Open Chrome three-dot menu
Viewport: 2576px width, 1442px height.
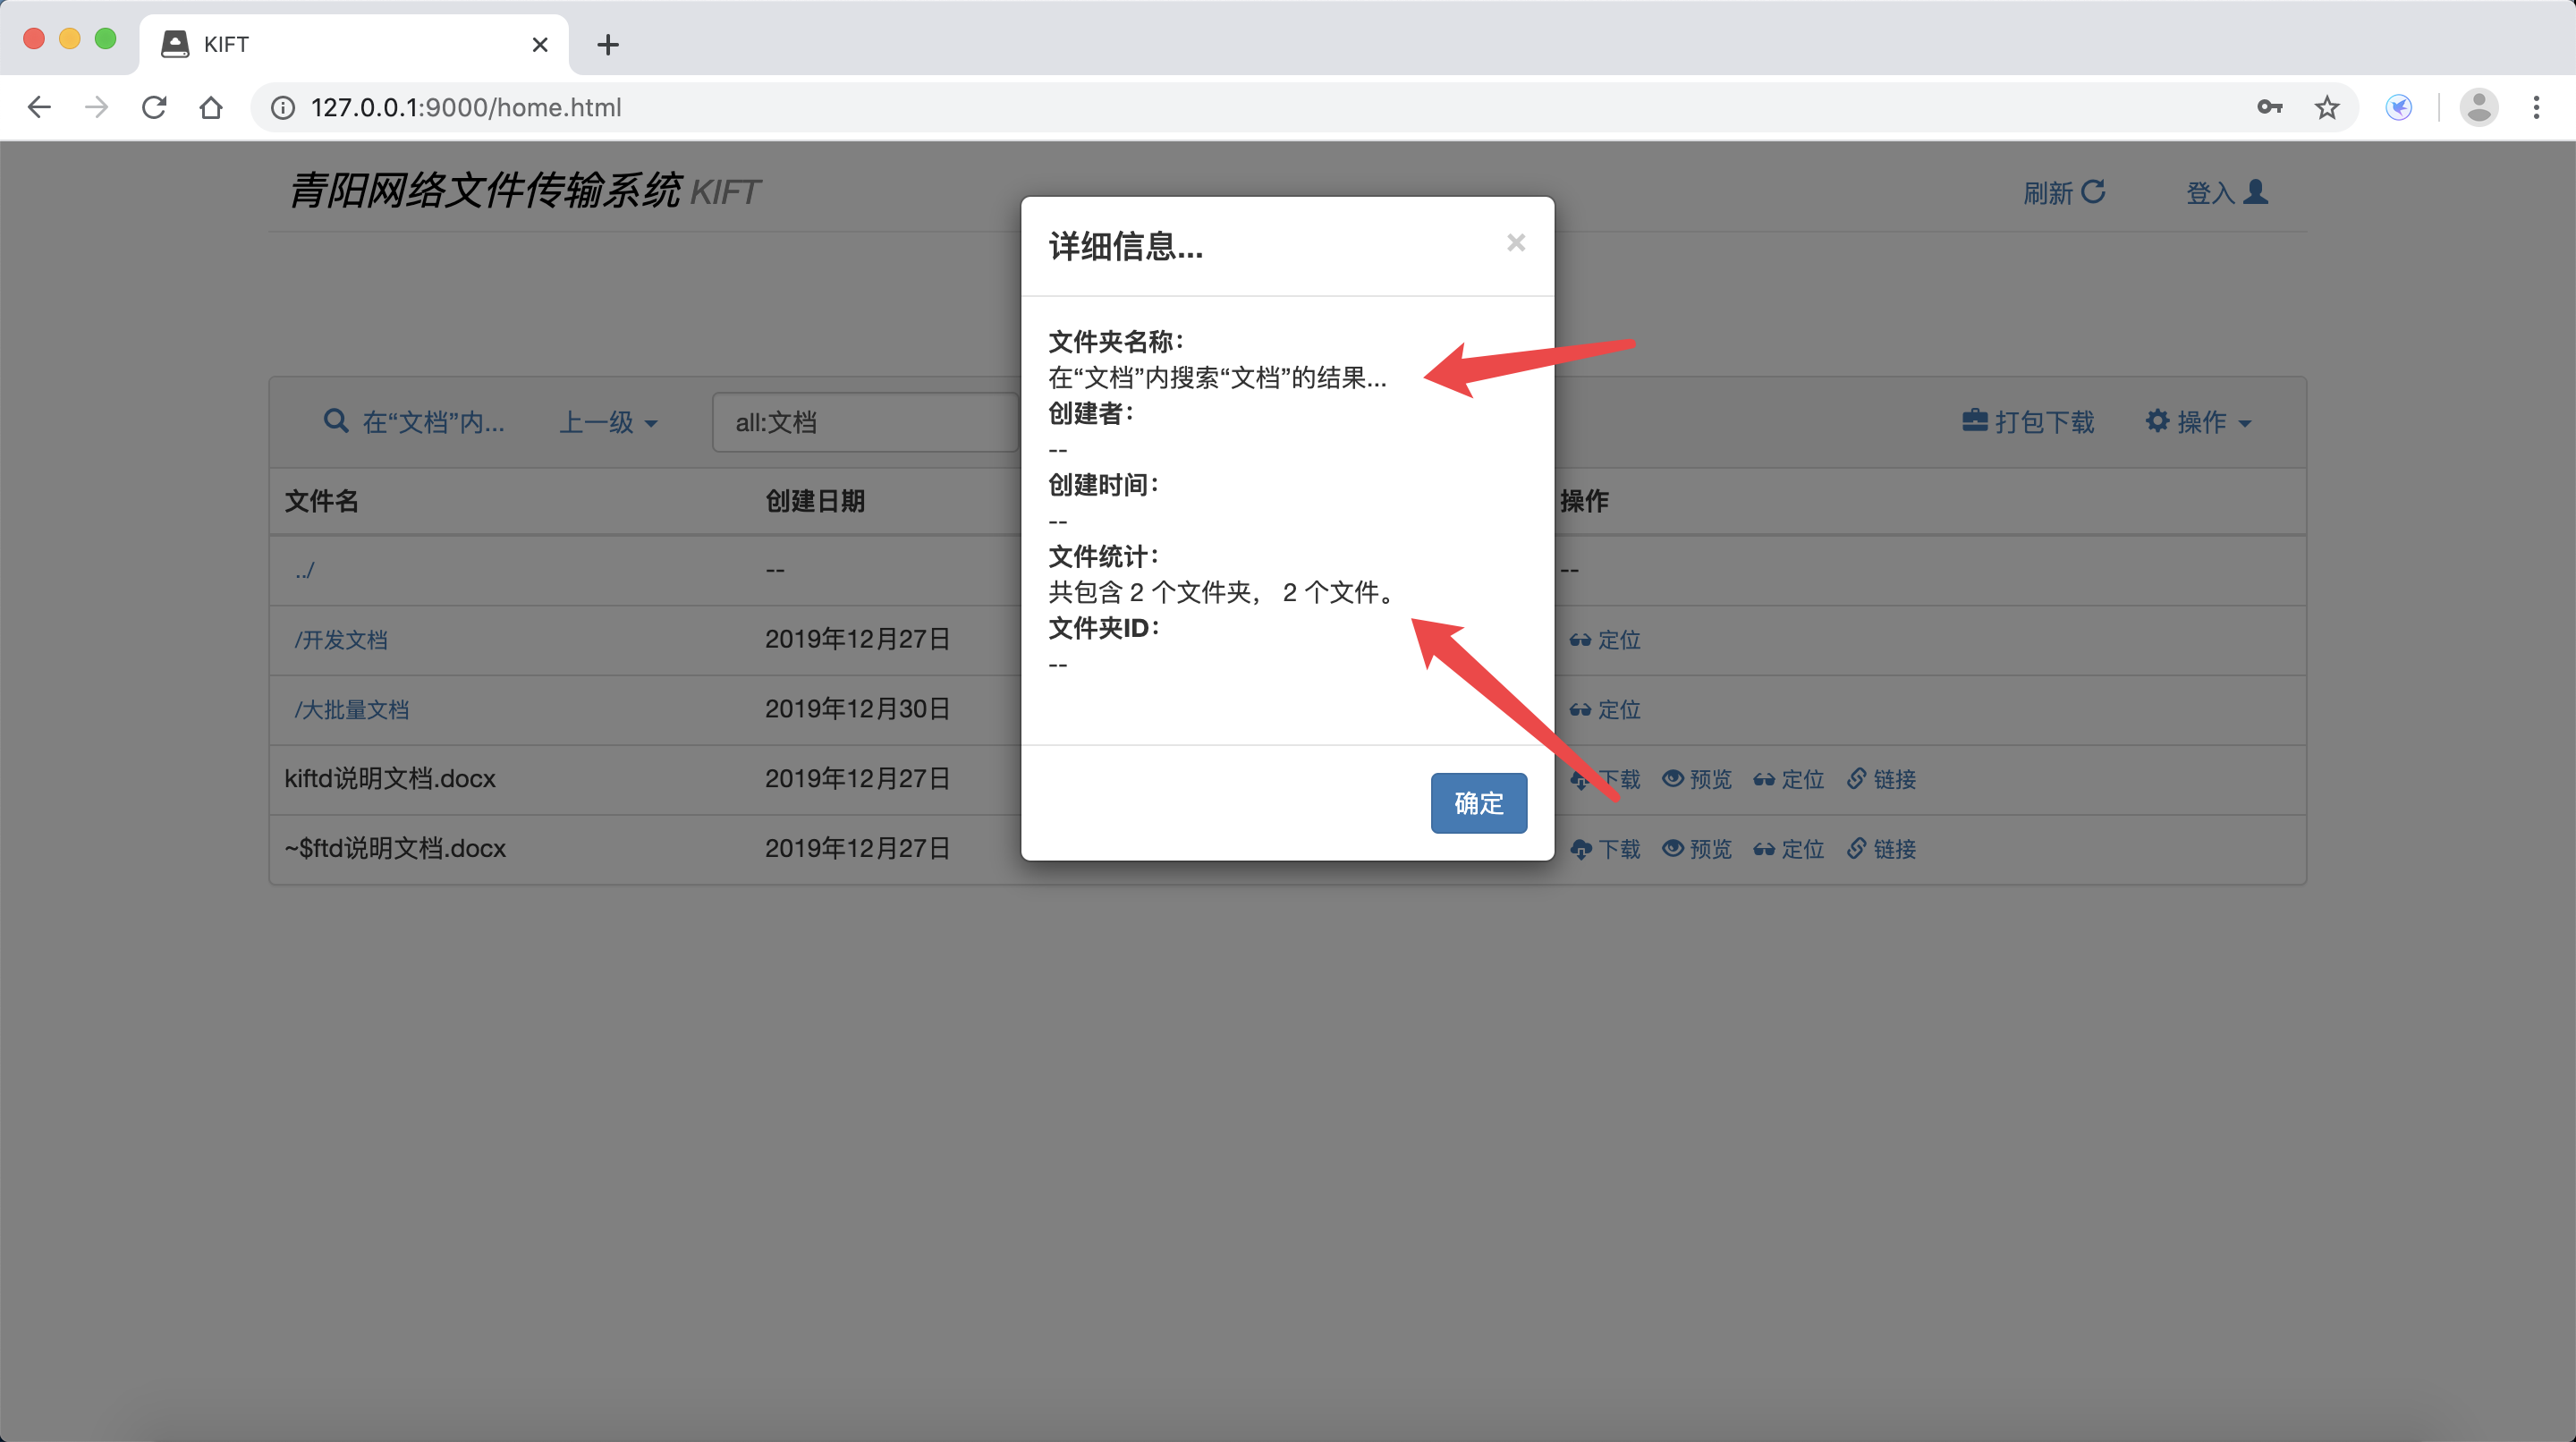point(2536,107)
